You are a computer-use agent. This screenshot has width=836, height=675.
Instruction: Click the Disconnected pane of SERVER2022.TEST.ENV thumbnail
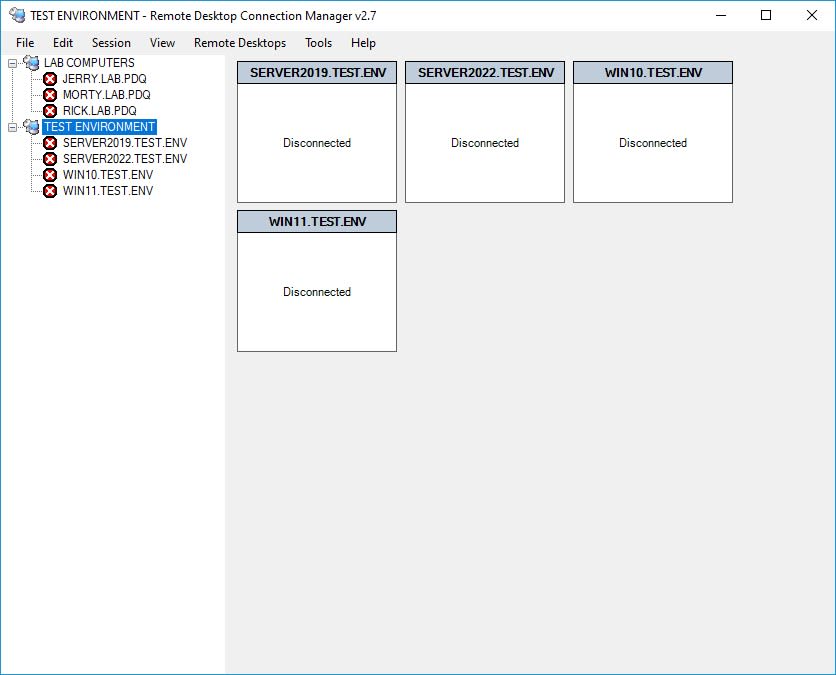485,143
